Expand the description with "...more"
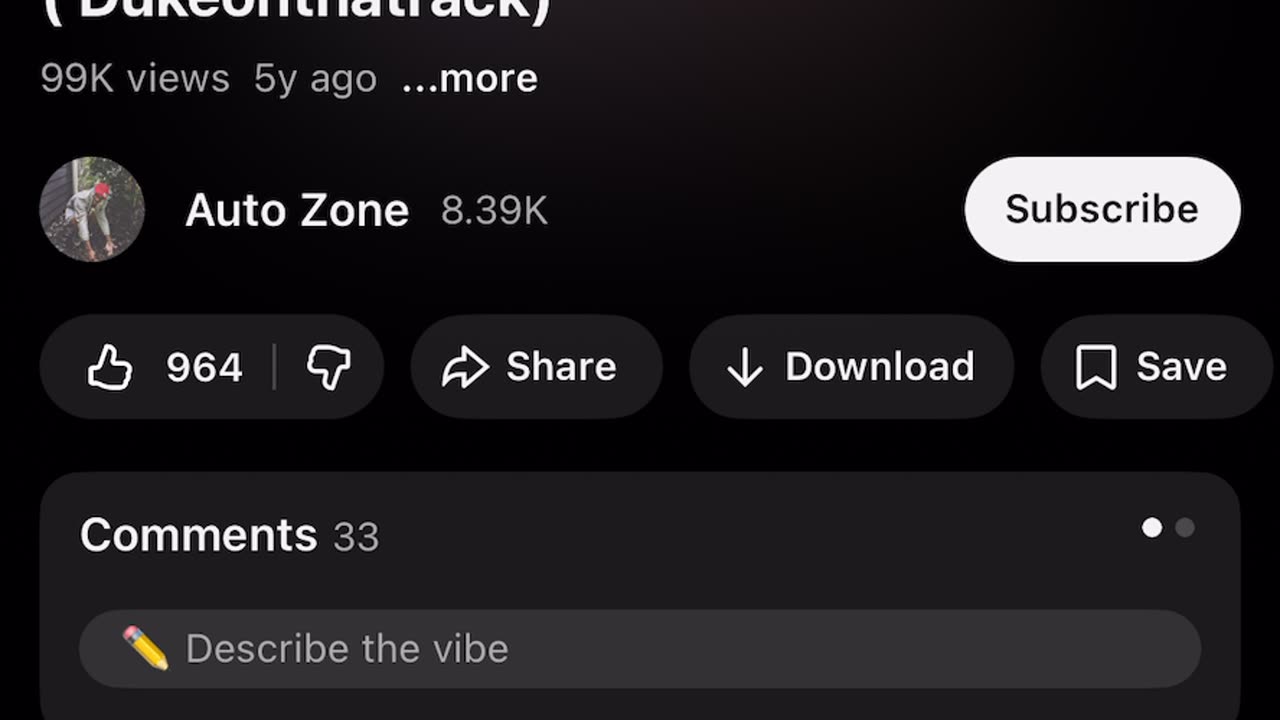 click(470, 79)
